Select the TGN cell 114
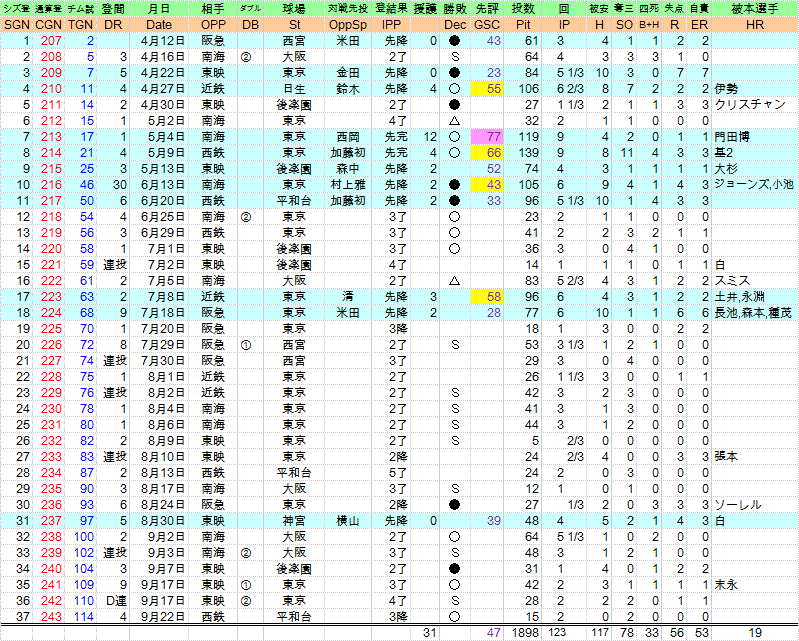This screenshot has width=799, height=641. click(84, 617)
